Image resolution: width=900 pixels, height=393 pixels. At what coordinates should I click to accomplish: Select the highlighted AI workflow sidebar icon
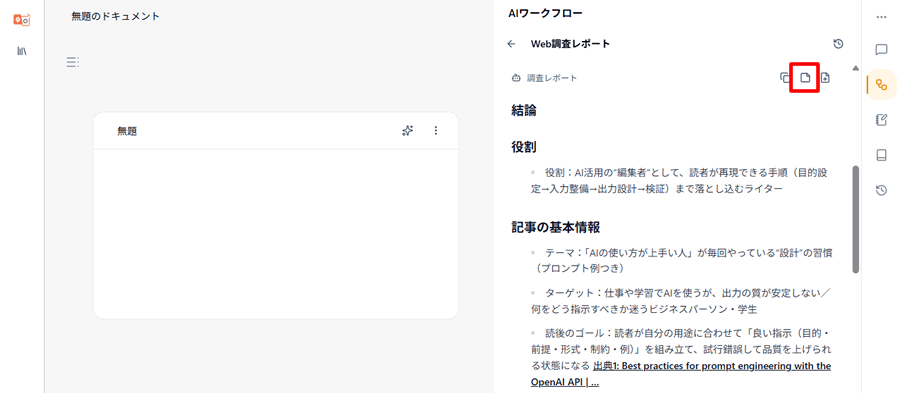click(881, 85)
